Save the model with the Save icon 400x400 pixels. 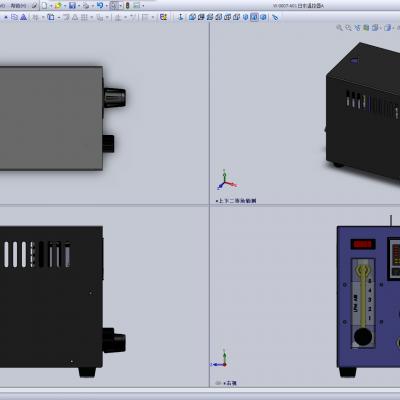[72, 6]
